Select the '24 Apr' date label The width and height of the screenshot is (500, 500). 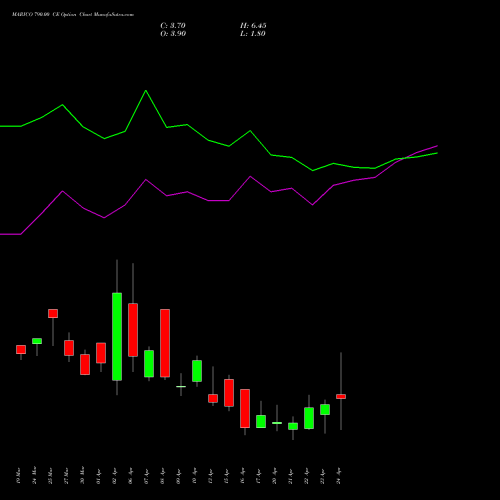tap(338, 475)
